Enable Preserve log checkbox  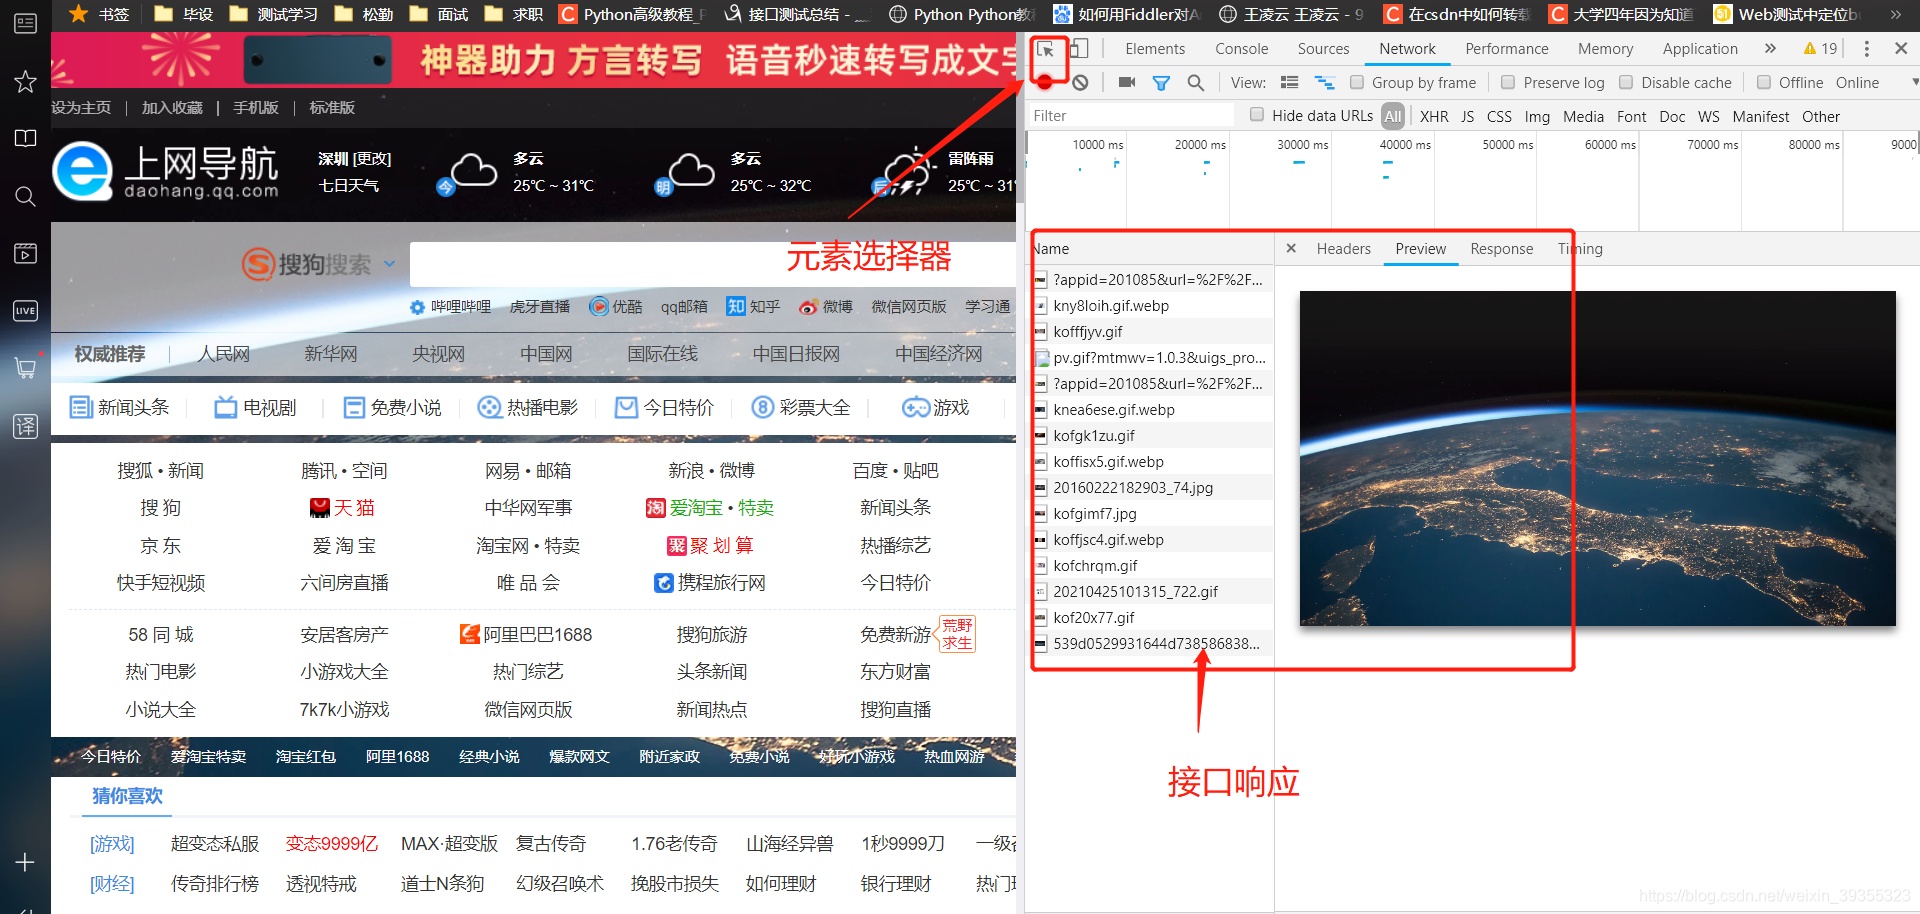(x=1508, y=83)
